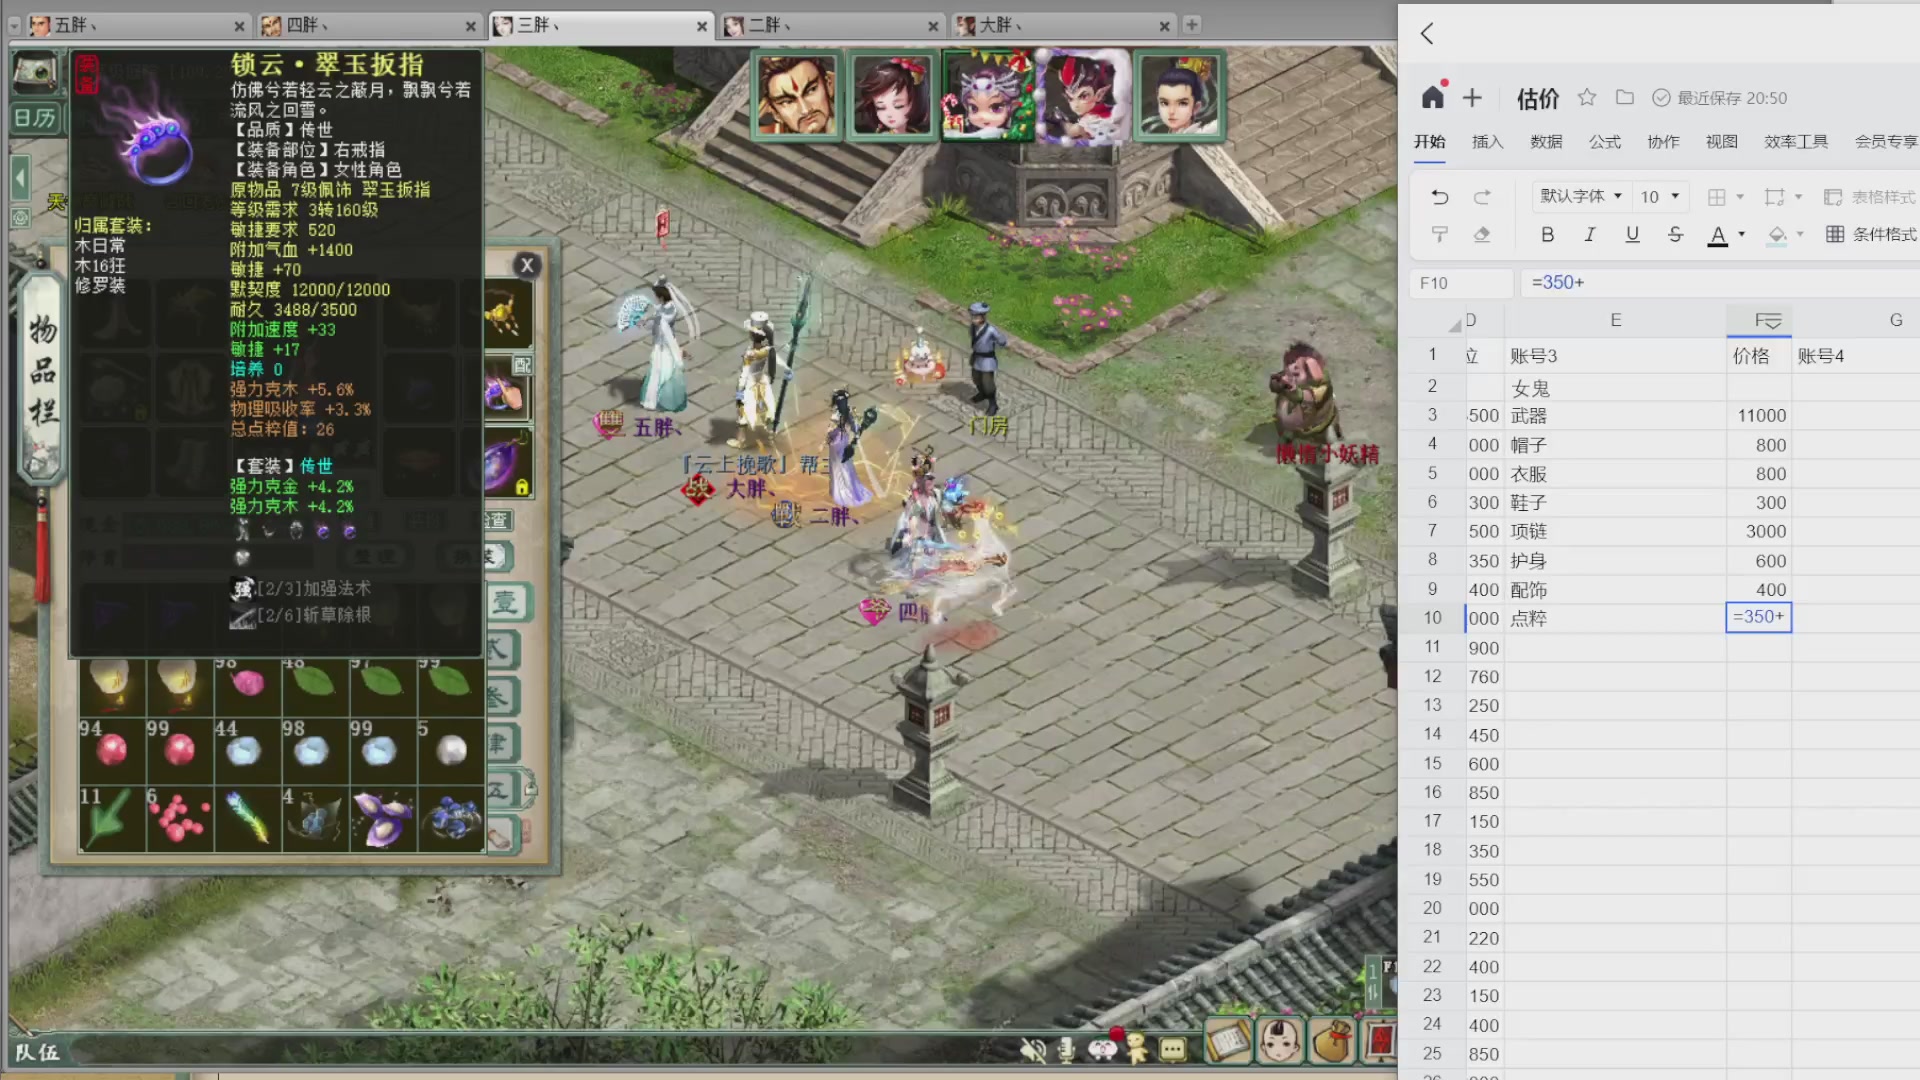Toggle bold formatting
This screenshot has width=1920, height=1080.
pos(1547,234)
